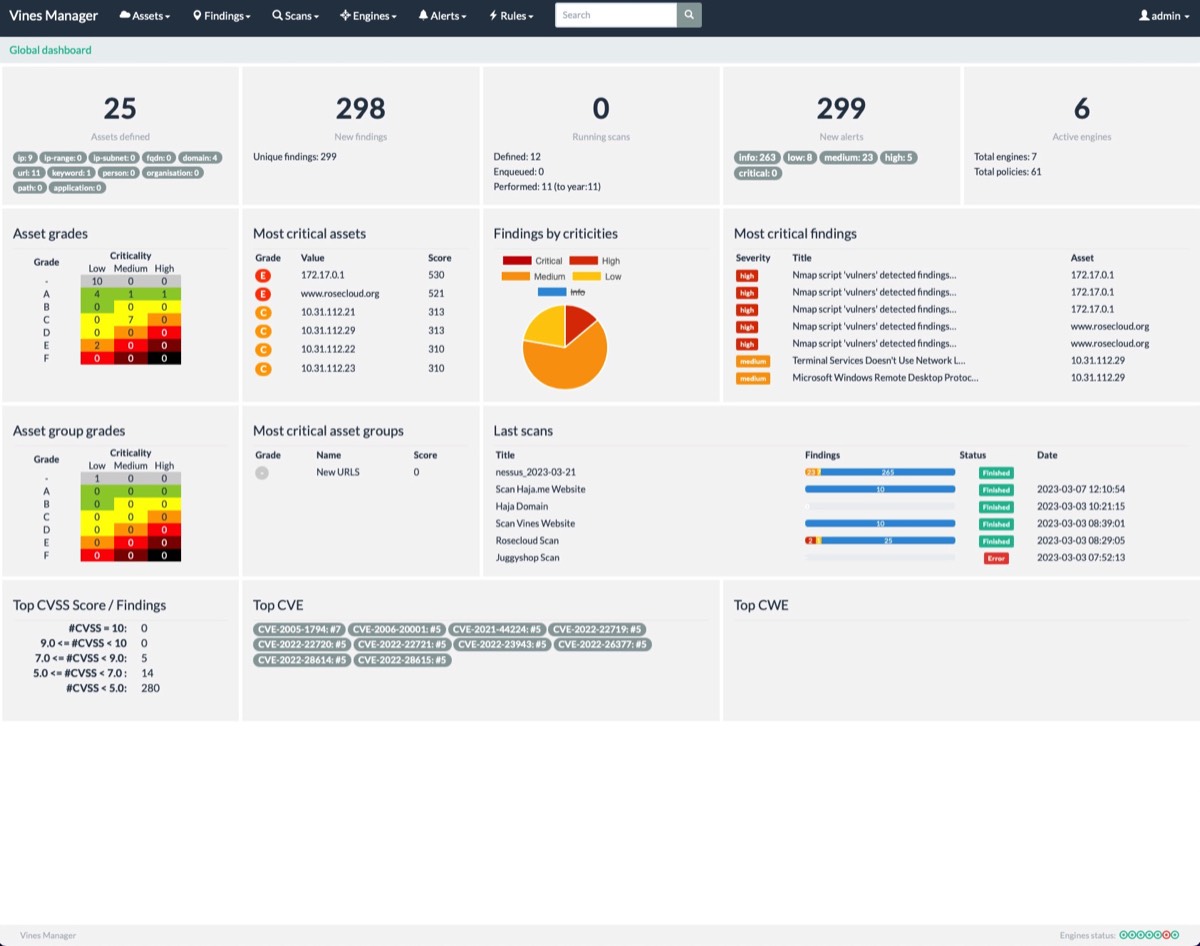This screenshot has width=1200, height=946.
Task: Toggle the Low legend entry in pie chart
Action: (x=598, y=276)
